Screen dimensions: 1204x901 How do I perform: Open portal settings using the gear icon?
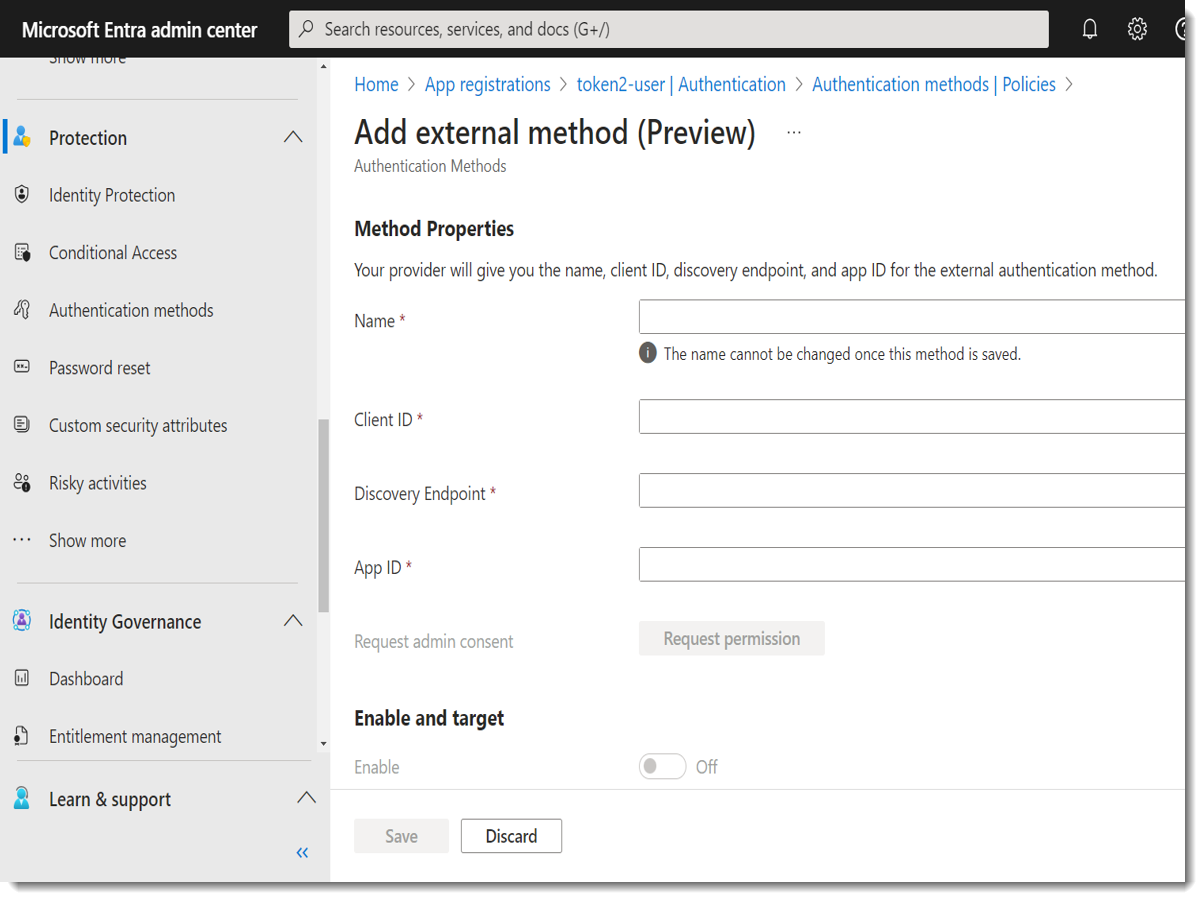click(1137, 28)
